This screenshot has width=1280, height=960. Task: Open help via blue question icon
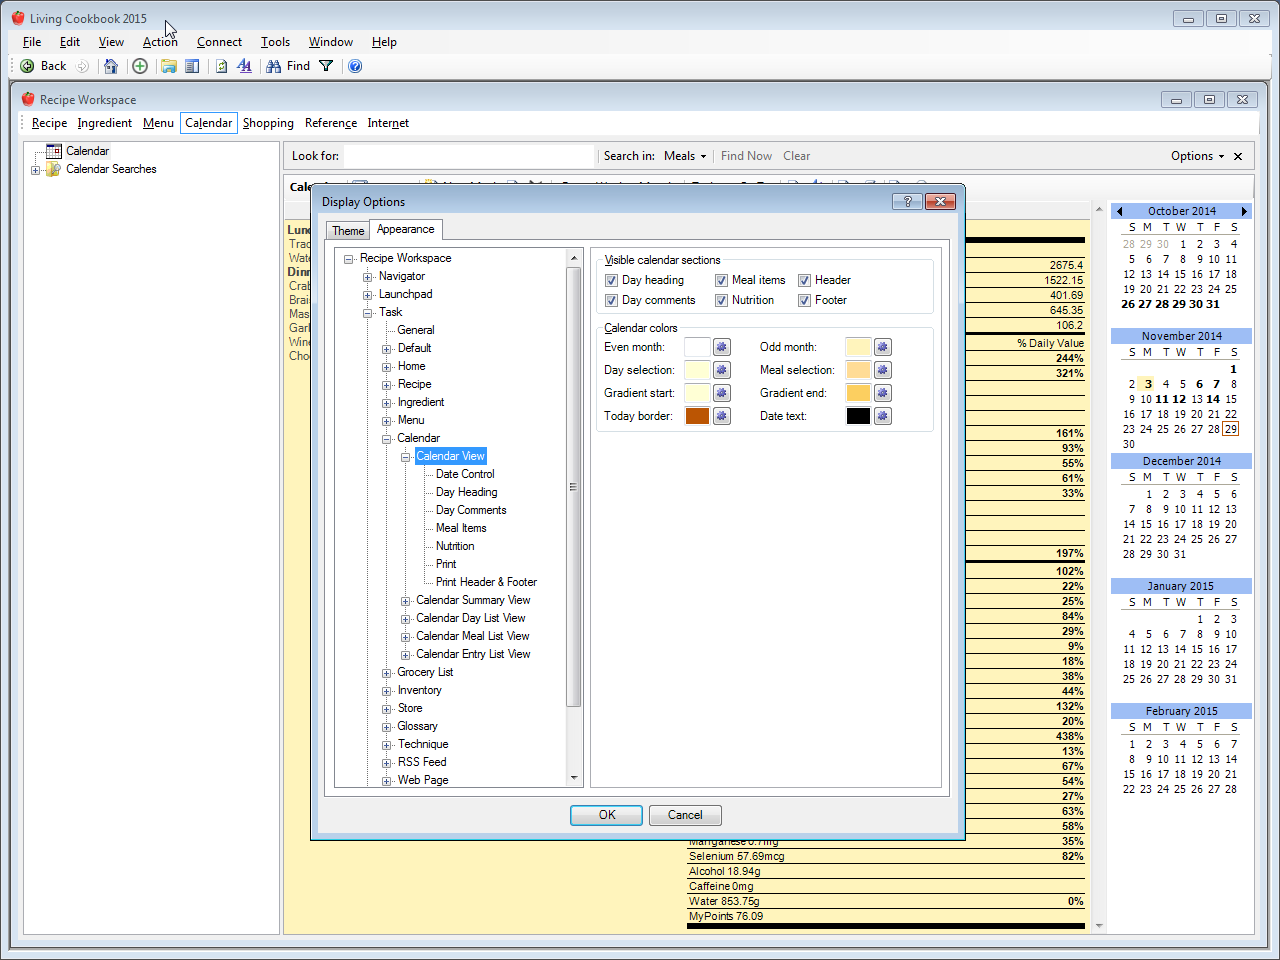pyautogui.click(x=355, y=66)
